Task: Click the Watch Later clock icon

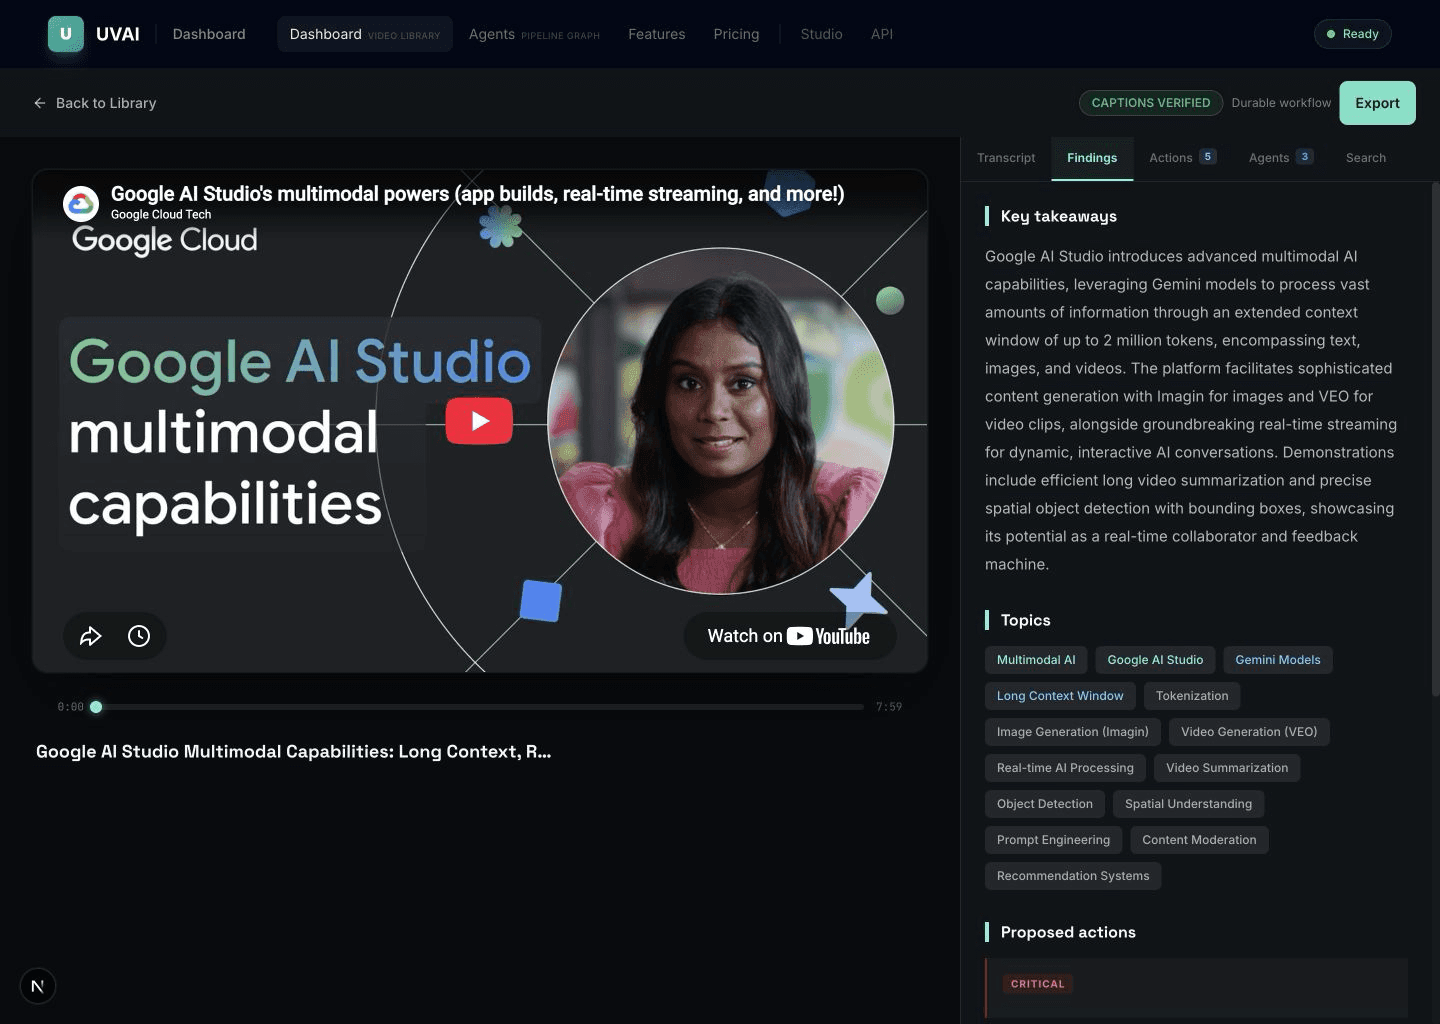Action: click(x=139, y=636)
